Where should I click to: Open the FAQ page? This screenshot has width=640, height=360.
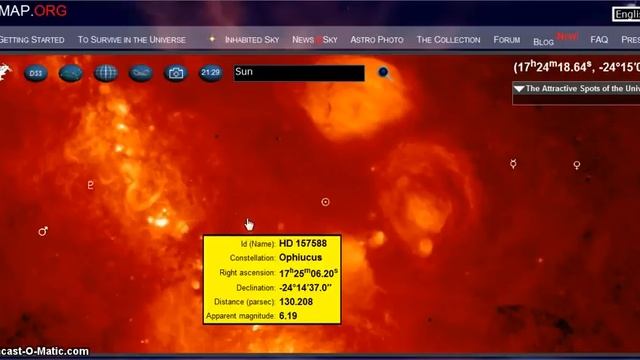[x=599, y=40]
